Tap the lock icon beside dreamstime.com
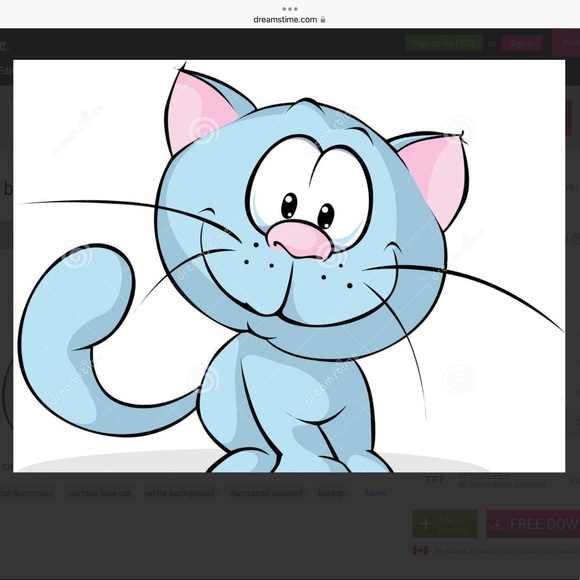Screen dimensions: 580x580 click(323, 20)
